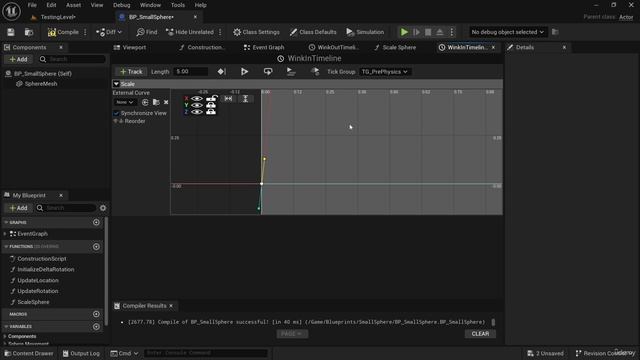Toggle visibility of the Z curve
The image size is (640, 360).
197,111
